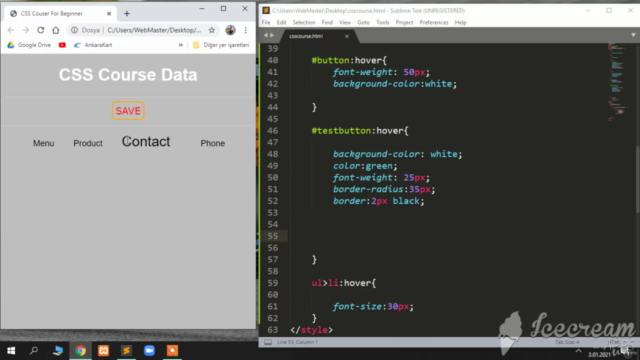Click closing </style> tag
This screenshot has height=360, width=640.
(311, 330)
